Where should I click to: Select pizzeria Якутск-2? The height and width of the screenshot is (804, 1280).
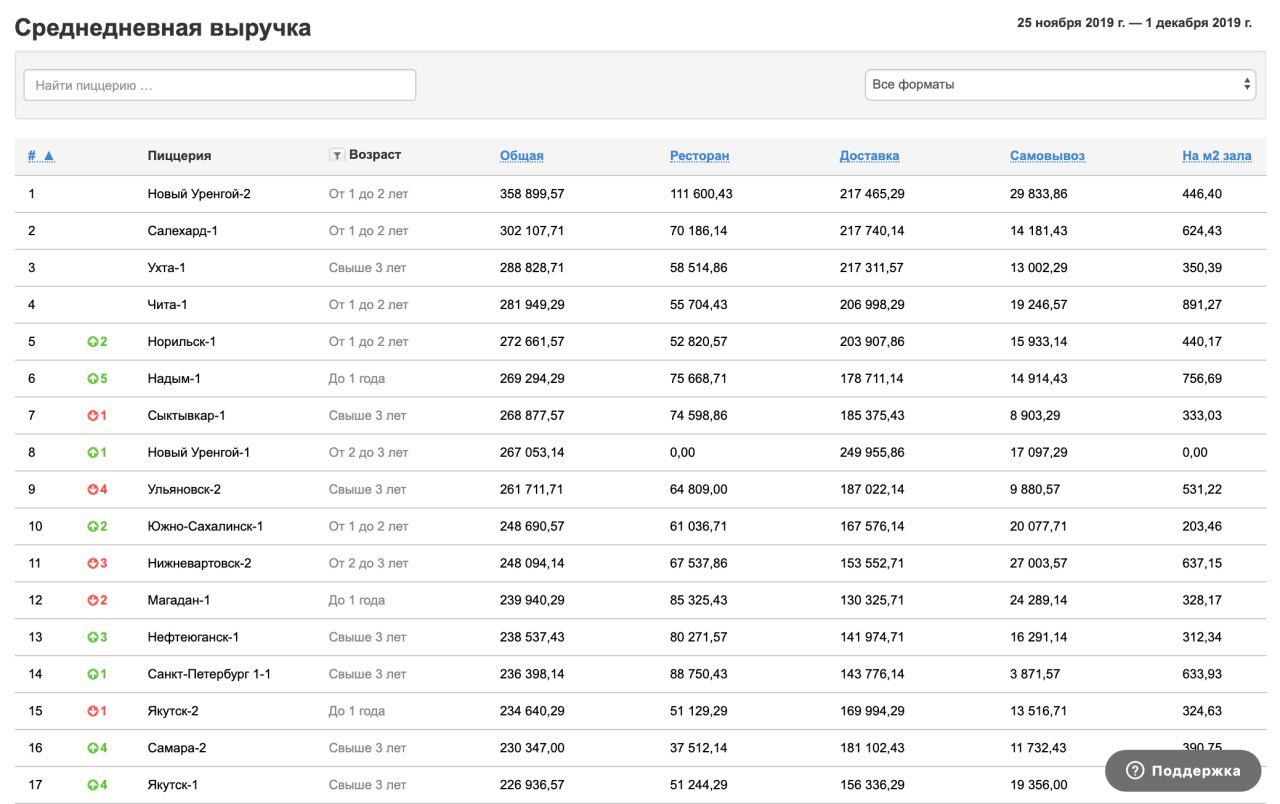tap(174, 712)
